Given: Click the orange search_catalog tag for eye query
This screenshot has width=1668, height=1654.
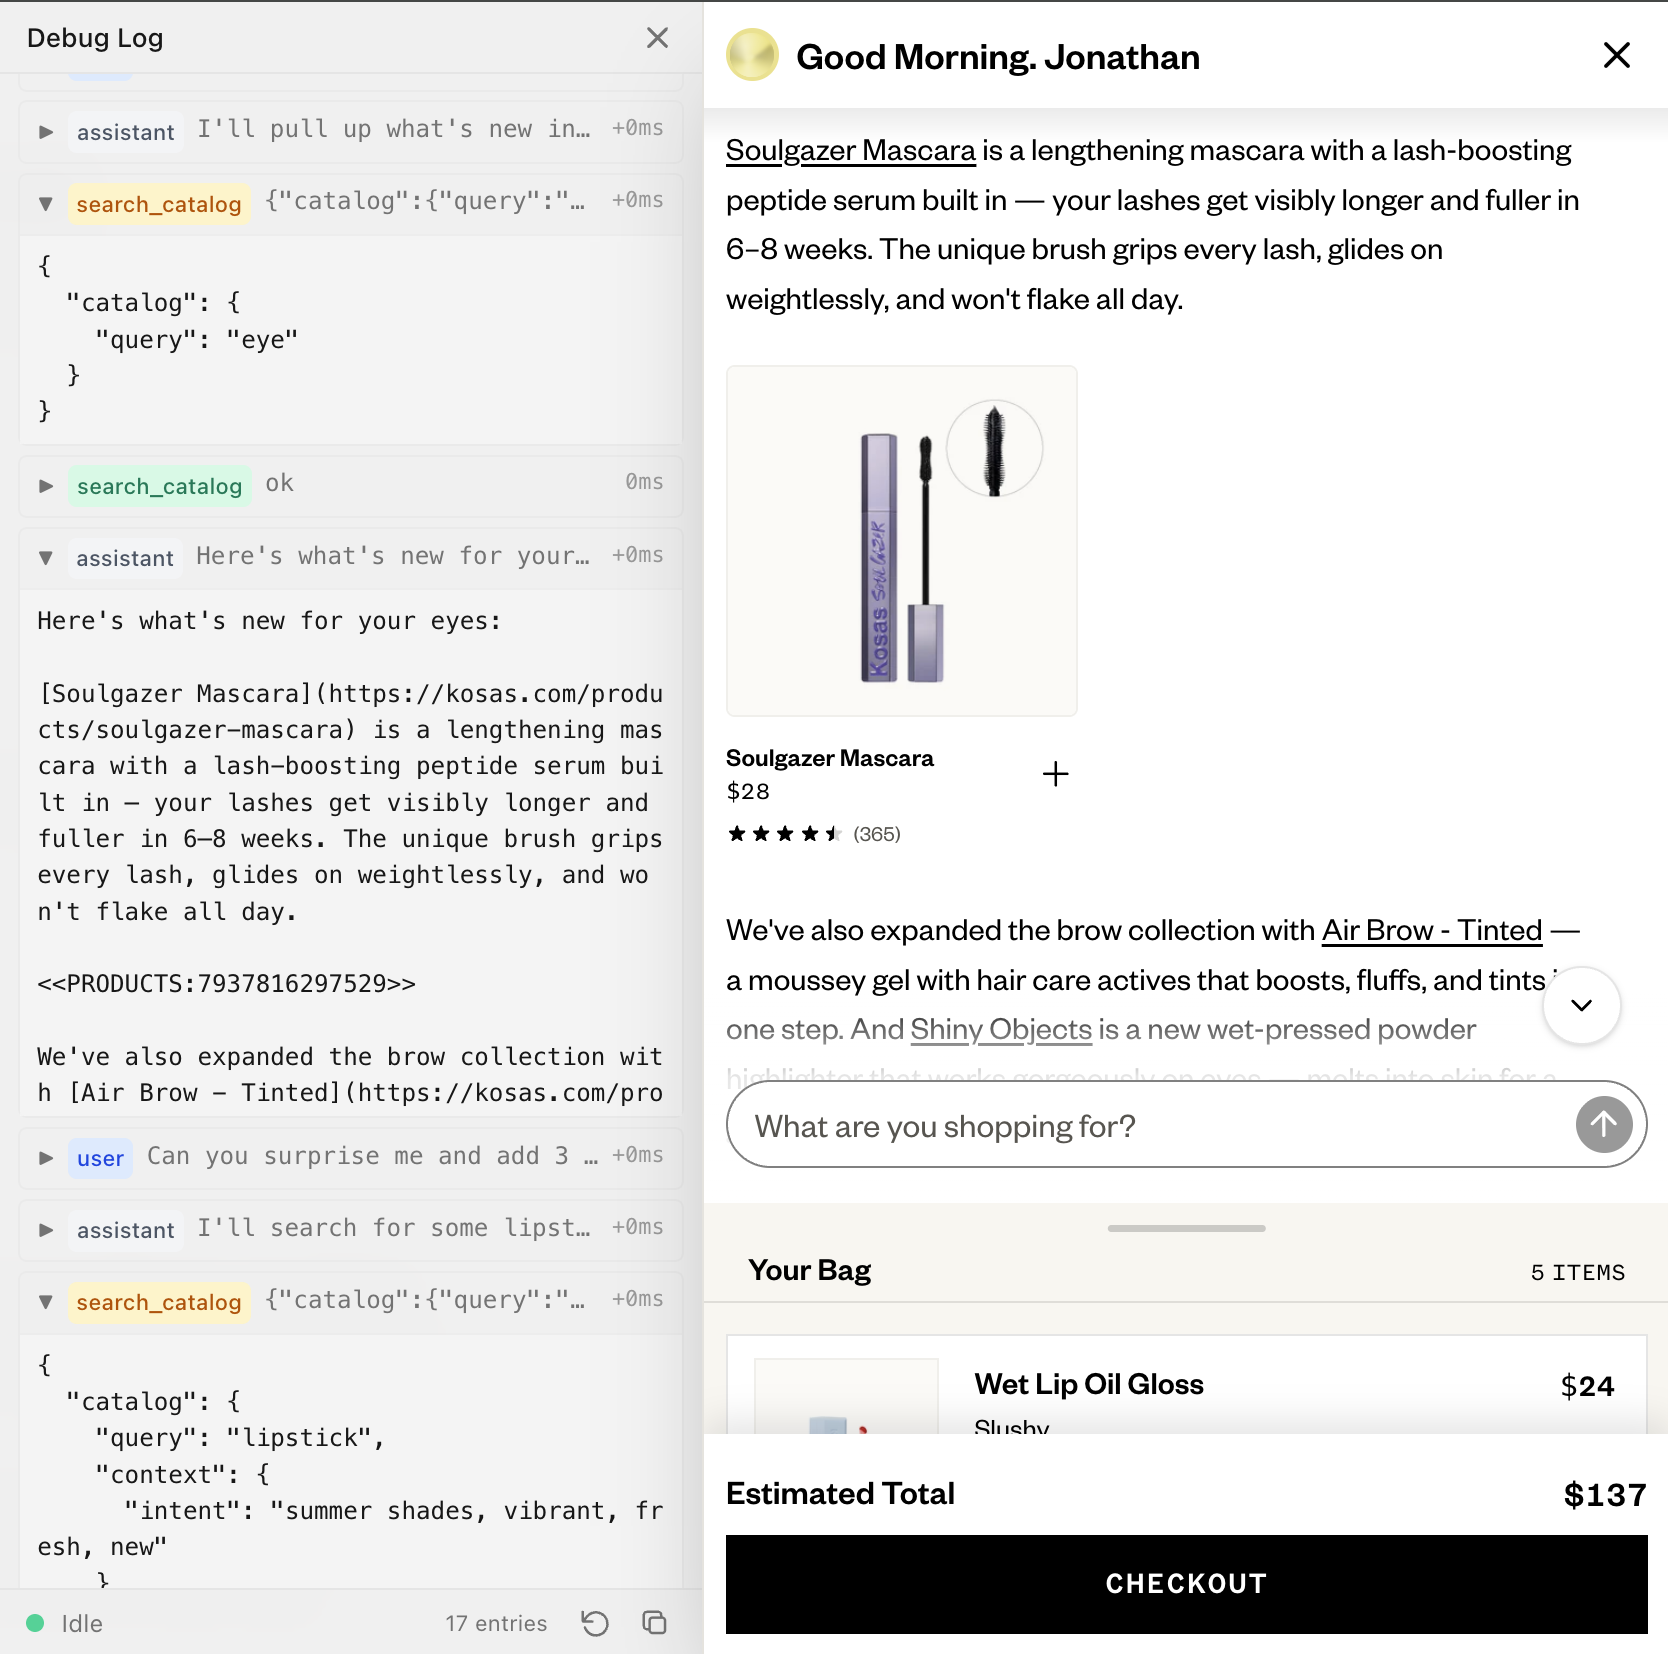Looking at the screenshot, I should pos(159,204).
